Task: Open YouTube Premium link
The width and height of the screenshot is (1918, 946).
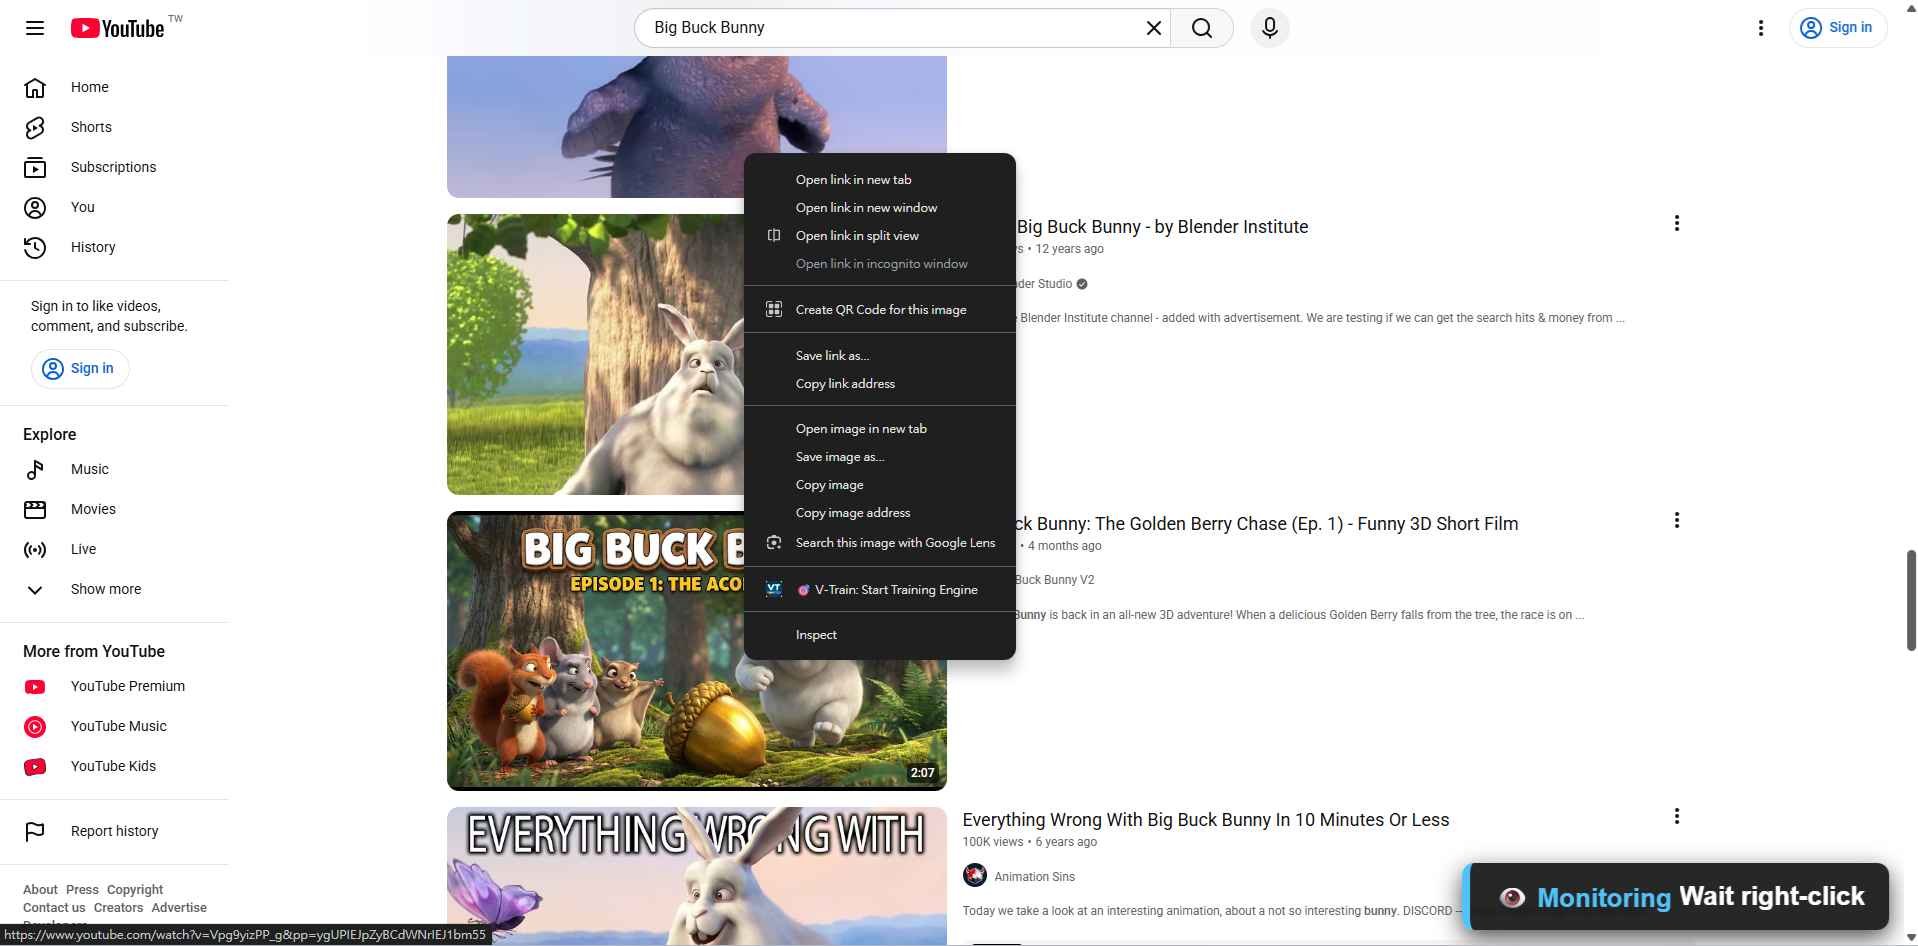Action: pyautogui.click(x=115, y=686)
